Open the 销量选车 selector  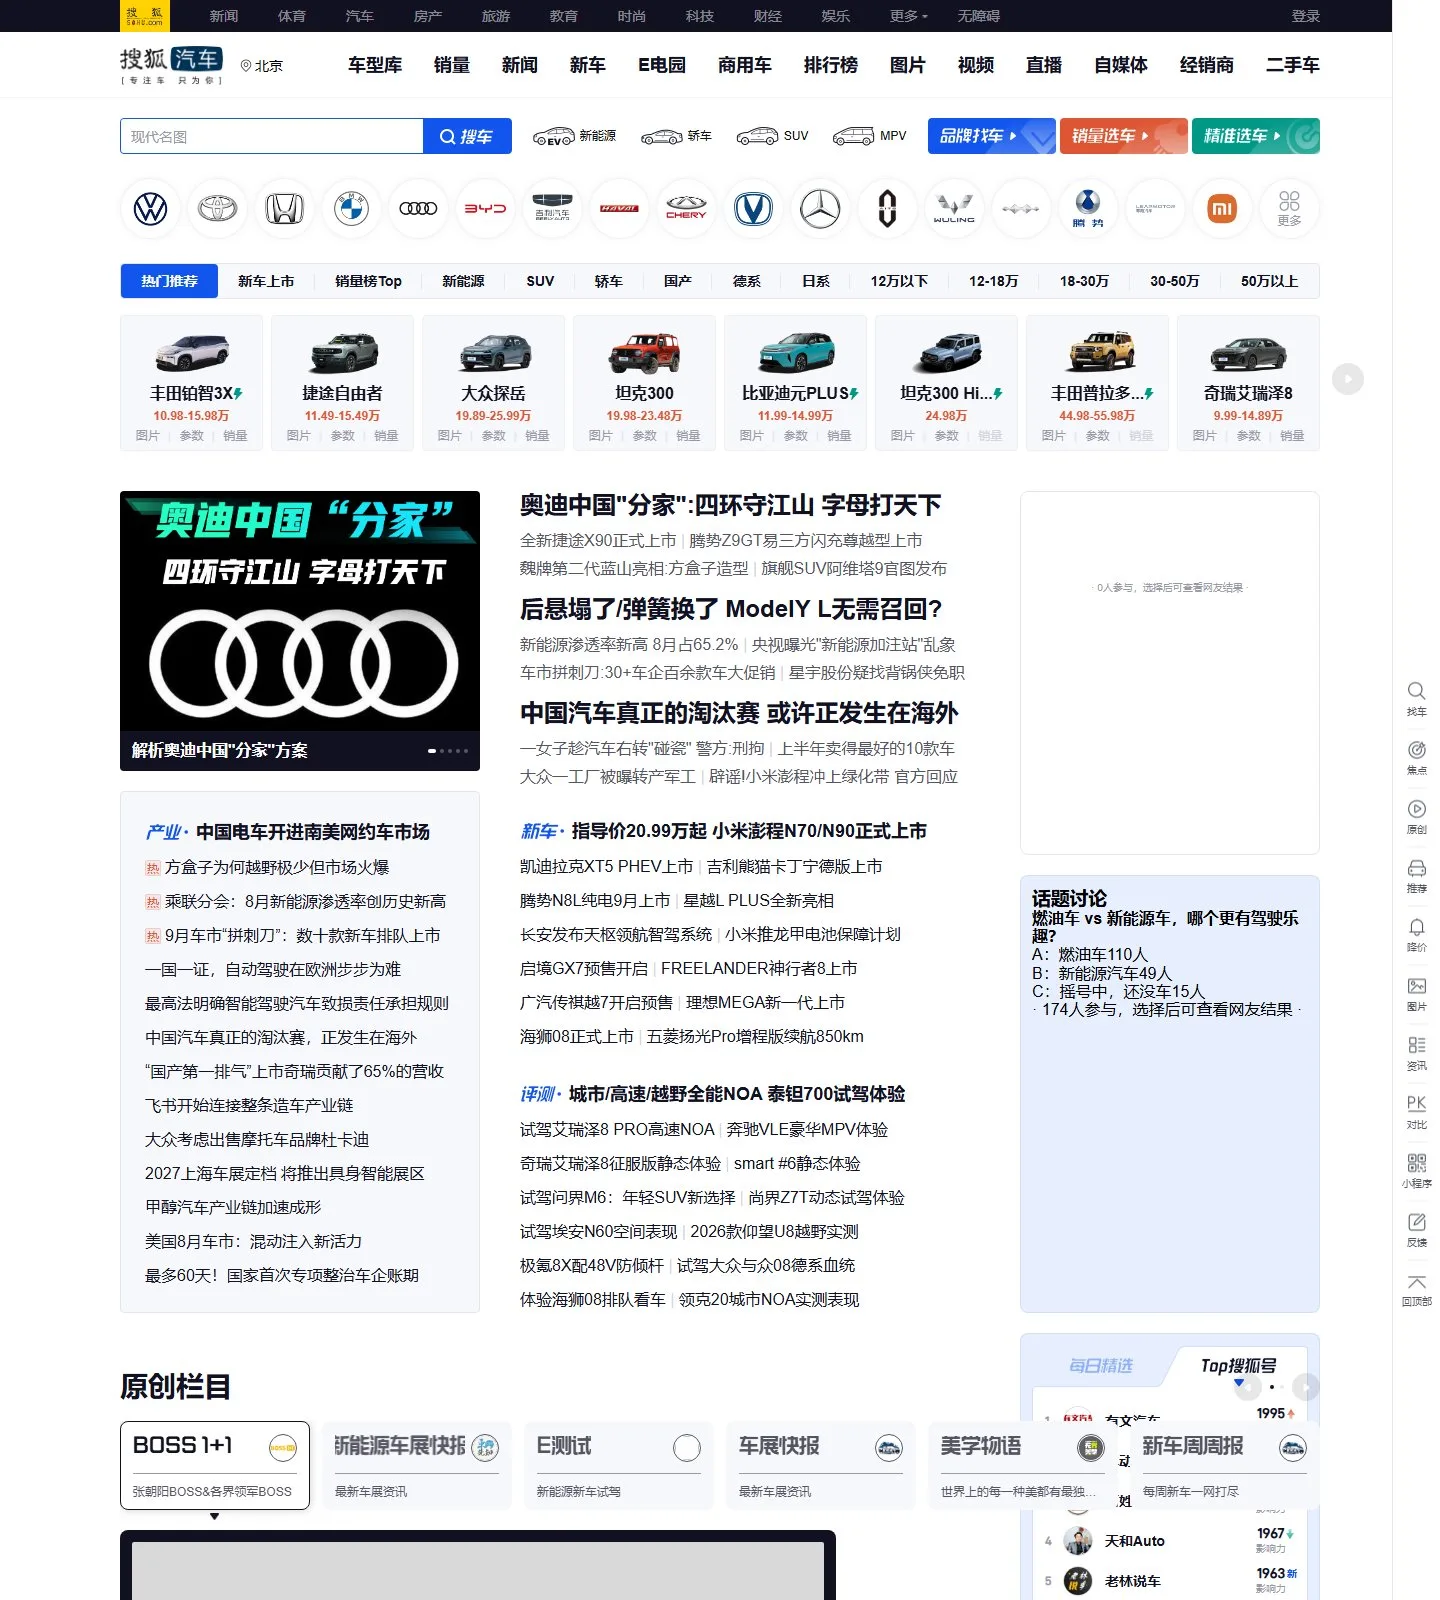(x=1124, y=136)
